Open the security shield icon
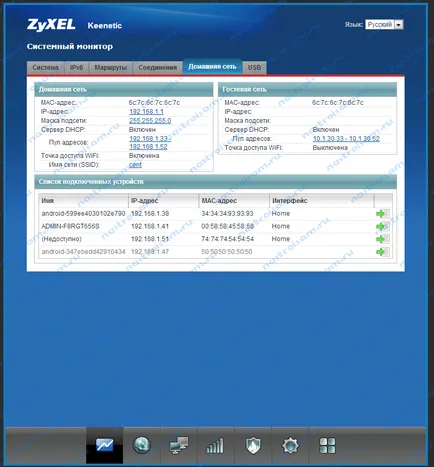The image size is (434, 467). tap(253, 445)
